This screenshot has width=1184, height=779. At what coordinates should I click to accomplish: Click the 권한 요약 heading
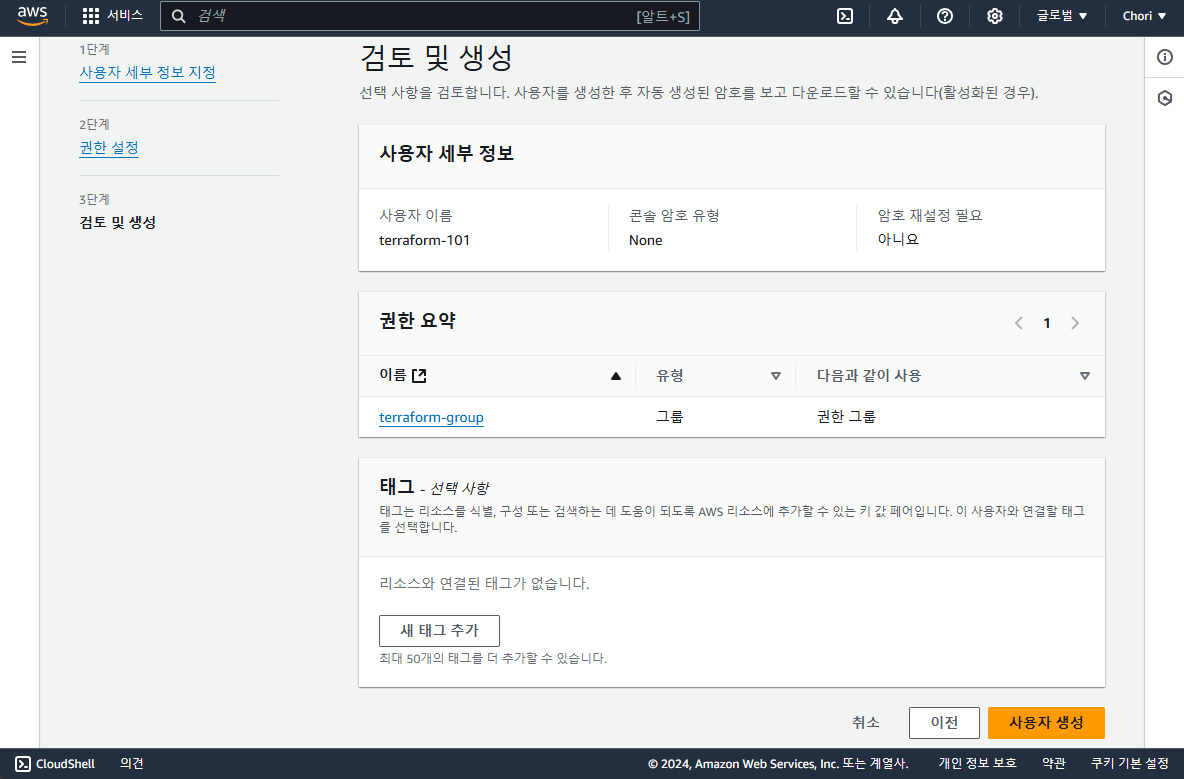[418, 321]
